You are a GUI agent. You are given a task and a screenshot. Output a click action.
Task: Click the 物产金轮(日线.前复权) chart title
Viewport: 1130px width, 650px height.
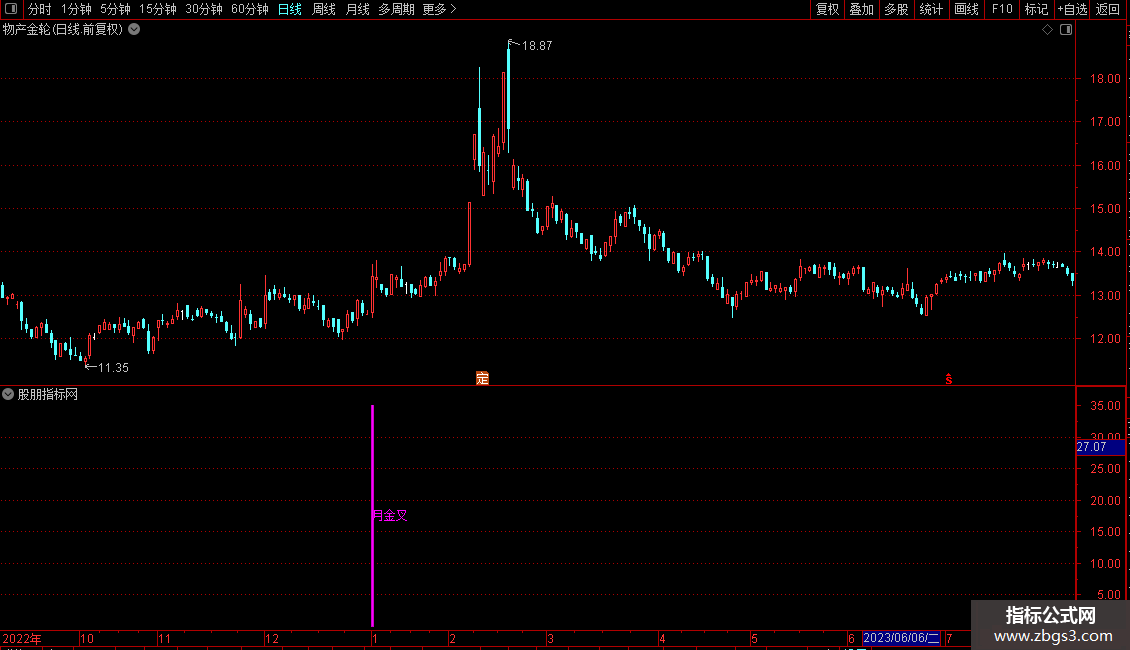click(63, 30)
